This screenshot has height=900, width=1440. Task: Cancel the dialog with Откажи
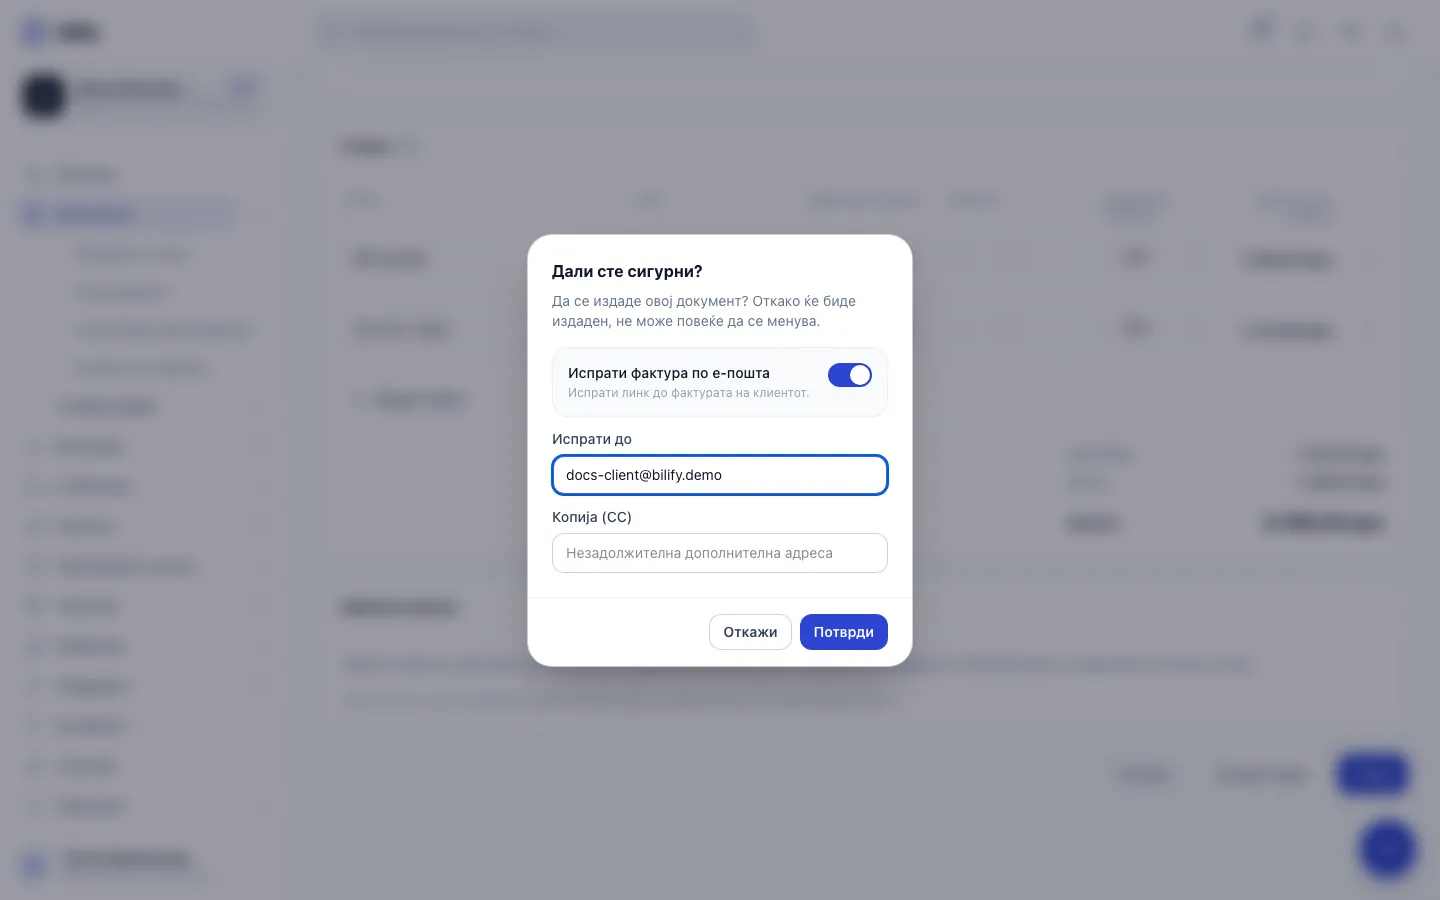[x=750, y=632]
